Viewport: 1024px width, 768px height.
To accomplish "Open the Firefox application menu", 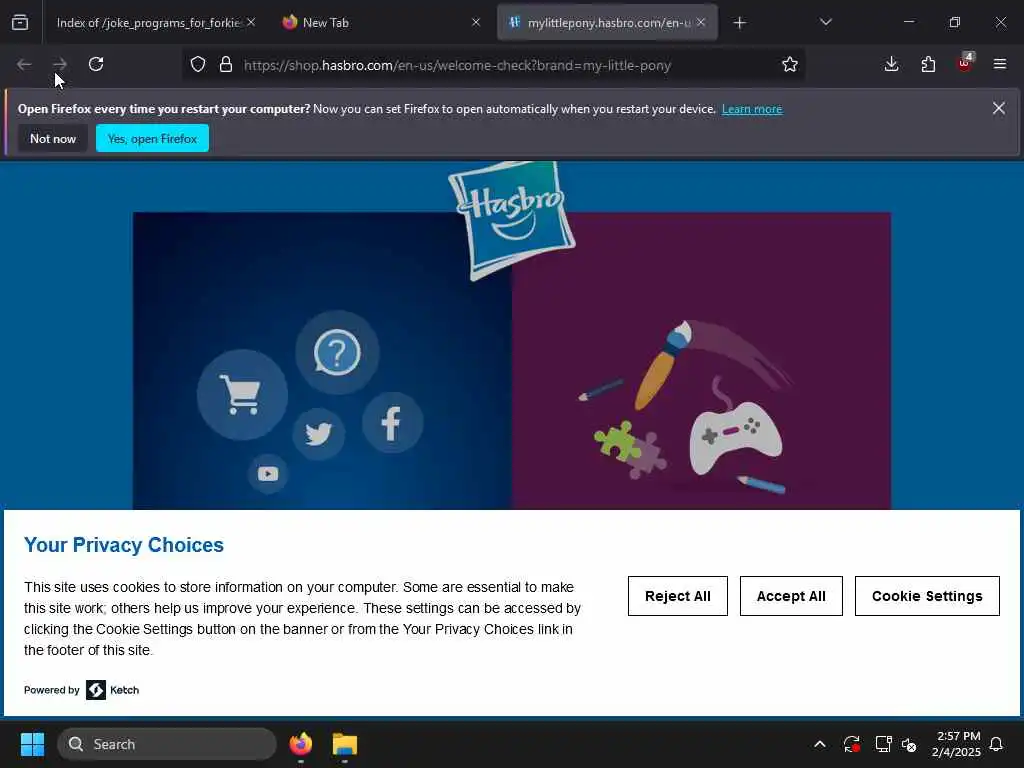I will click(x=1000, y=64).
